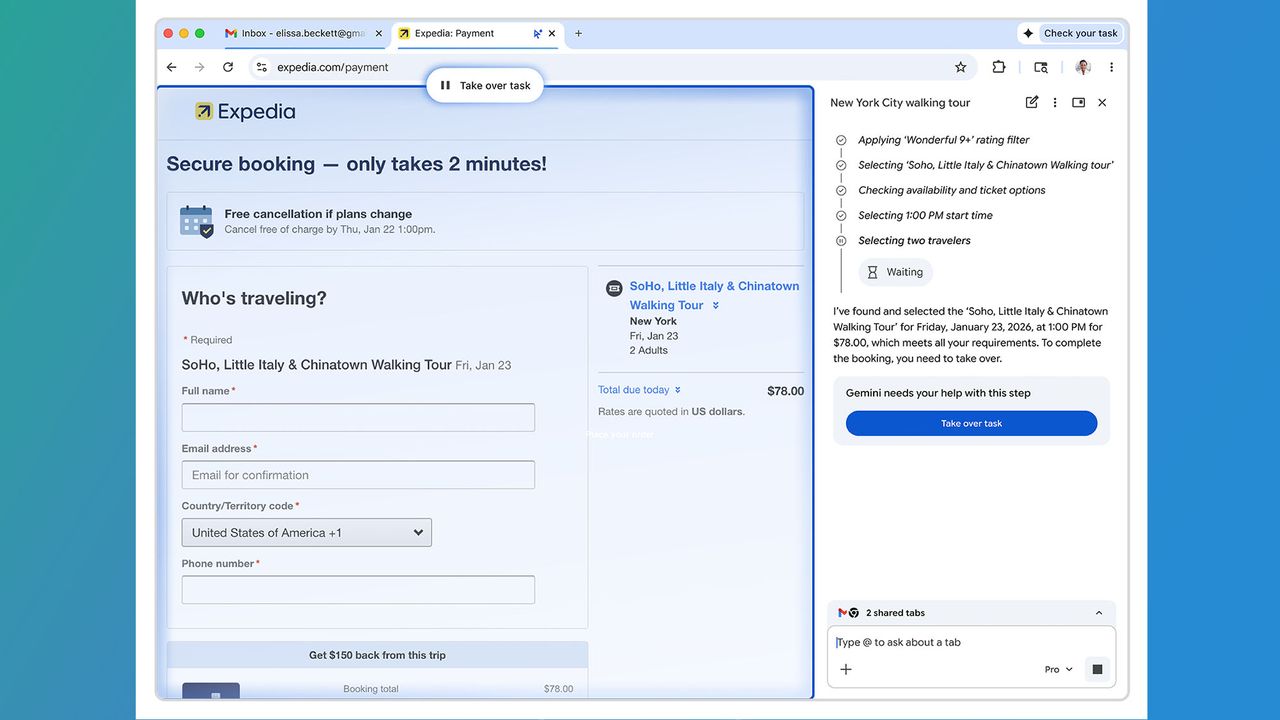
Task: Open the tab search icon in toolbar
Action: tap(1040, 66)
